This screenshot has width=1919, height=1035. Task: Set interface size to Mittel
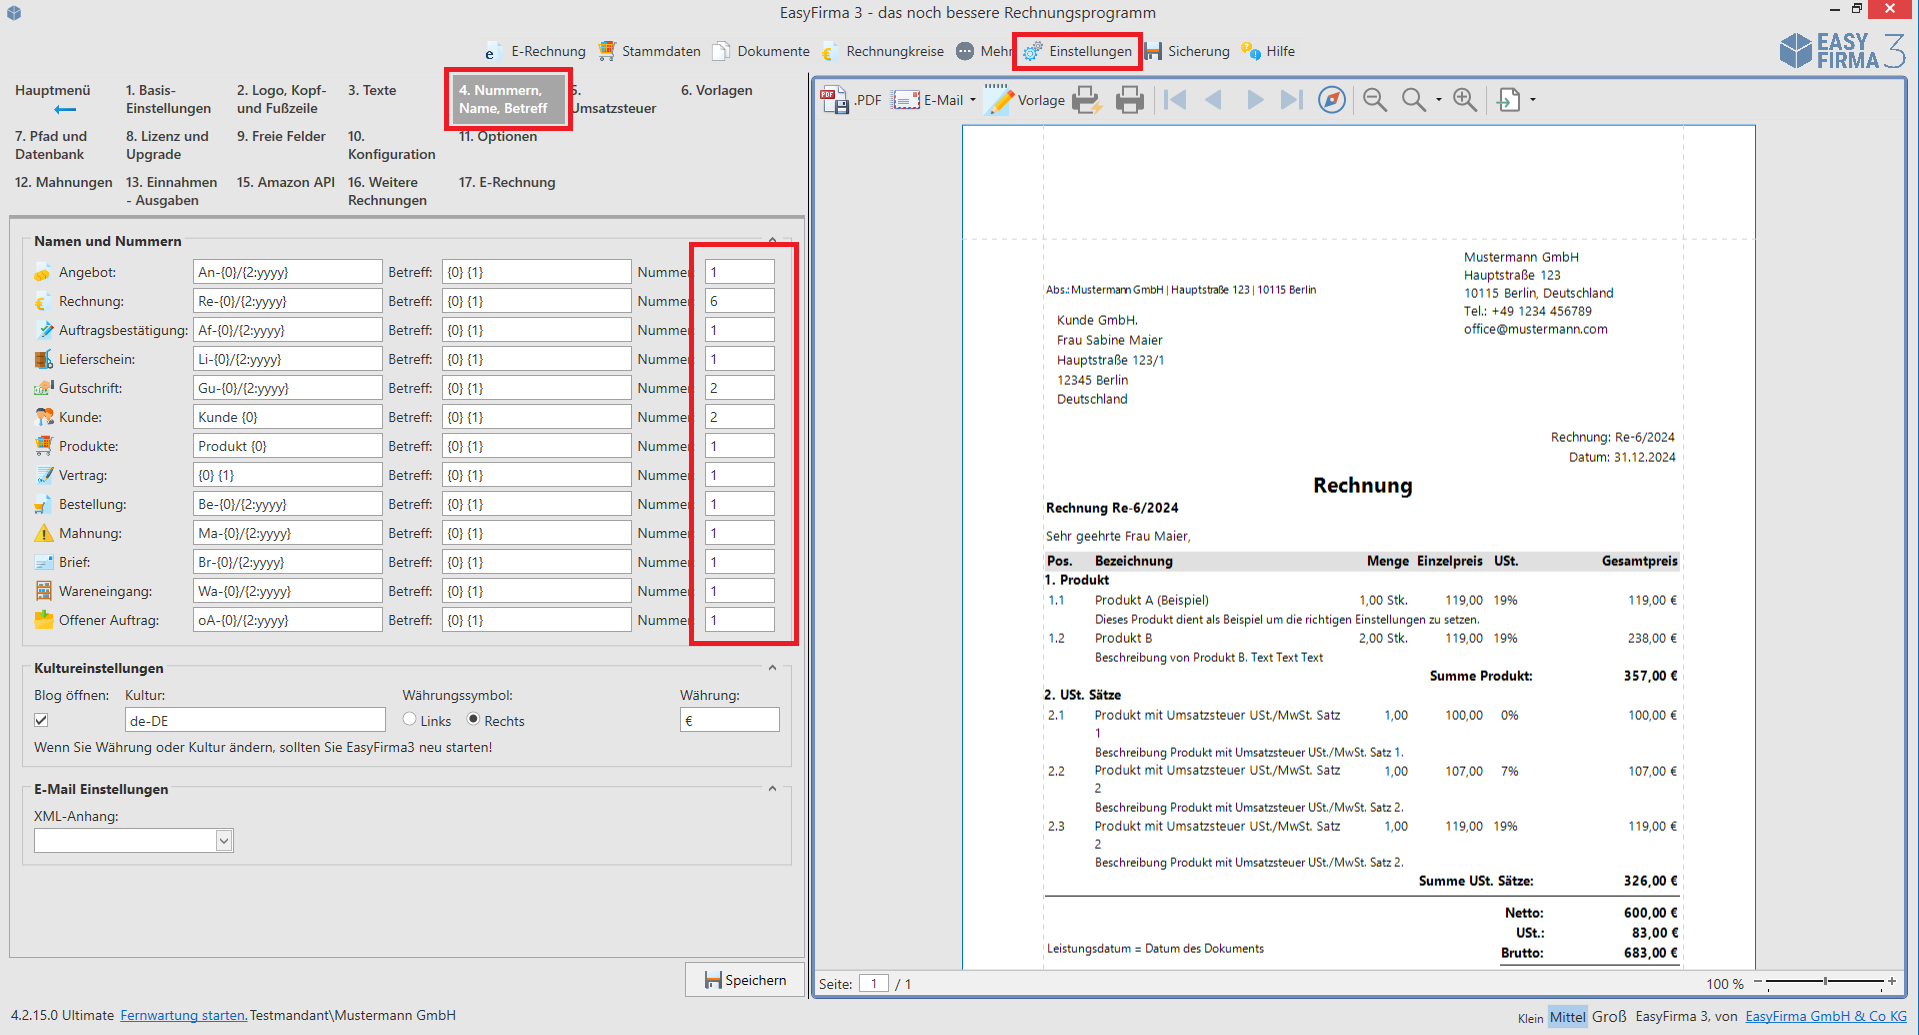tap(1567, 1017)
